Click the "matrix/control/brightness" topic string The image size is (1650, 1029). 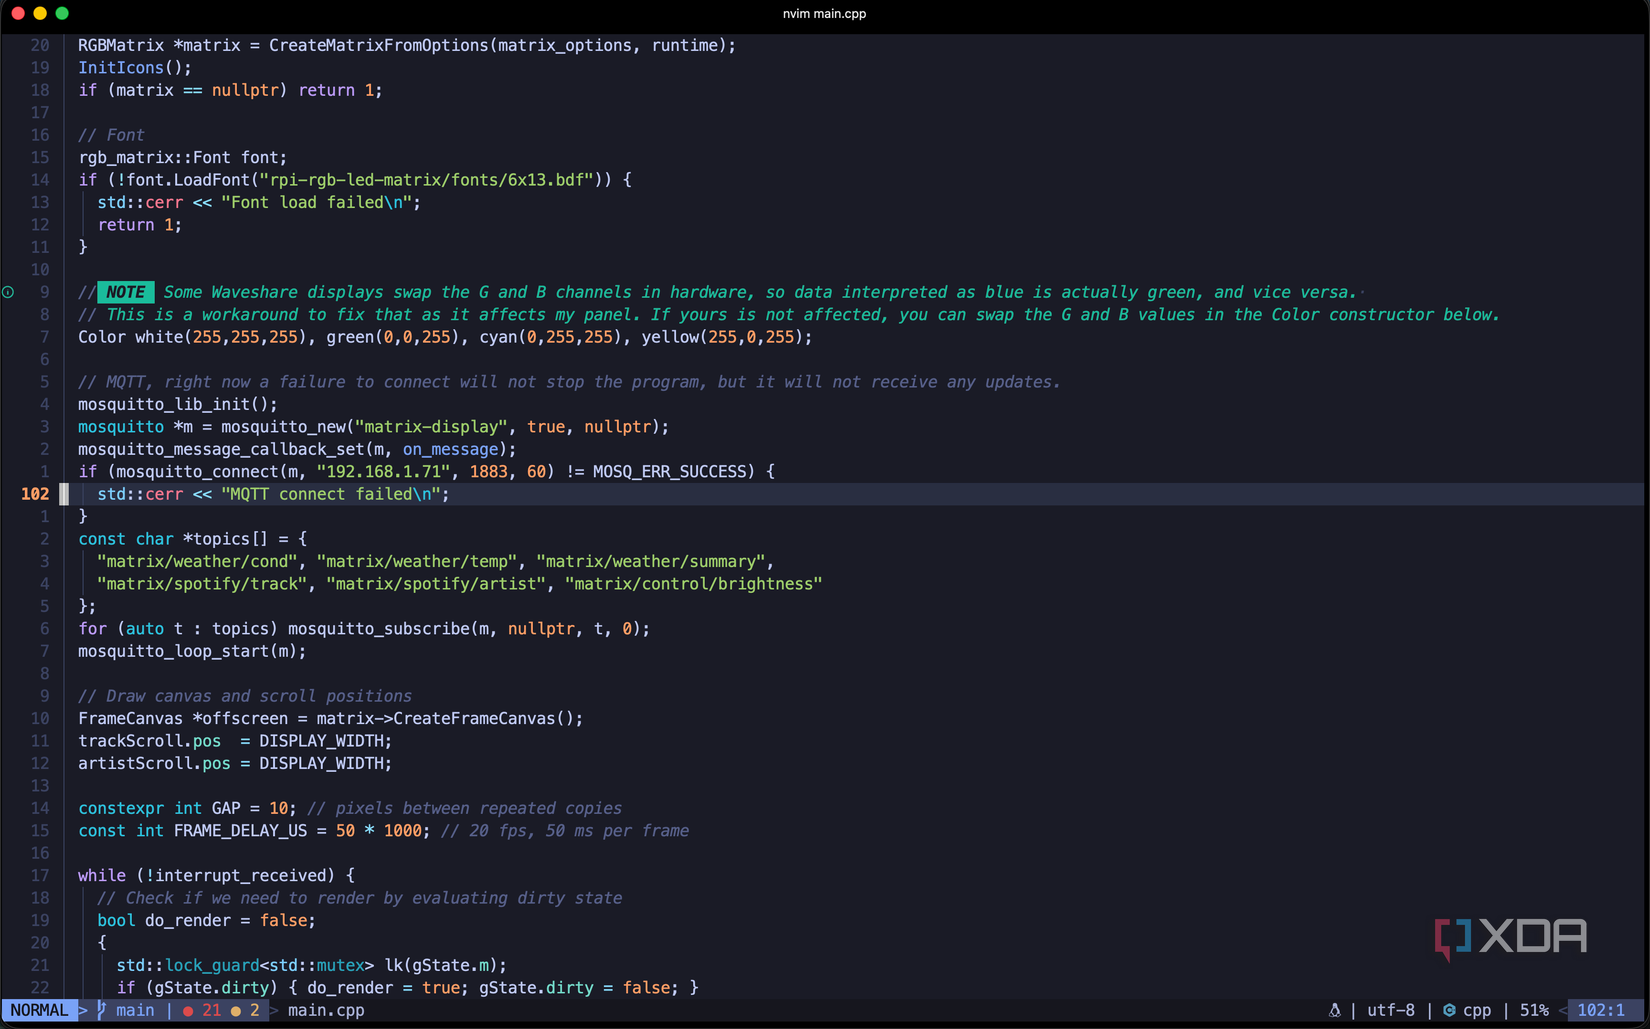point(693,584)
